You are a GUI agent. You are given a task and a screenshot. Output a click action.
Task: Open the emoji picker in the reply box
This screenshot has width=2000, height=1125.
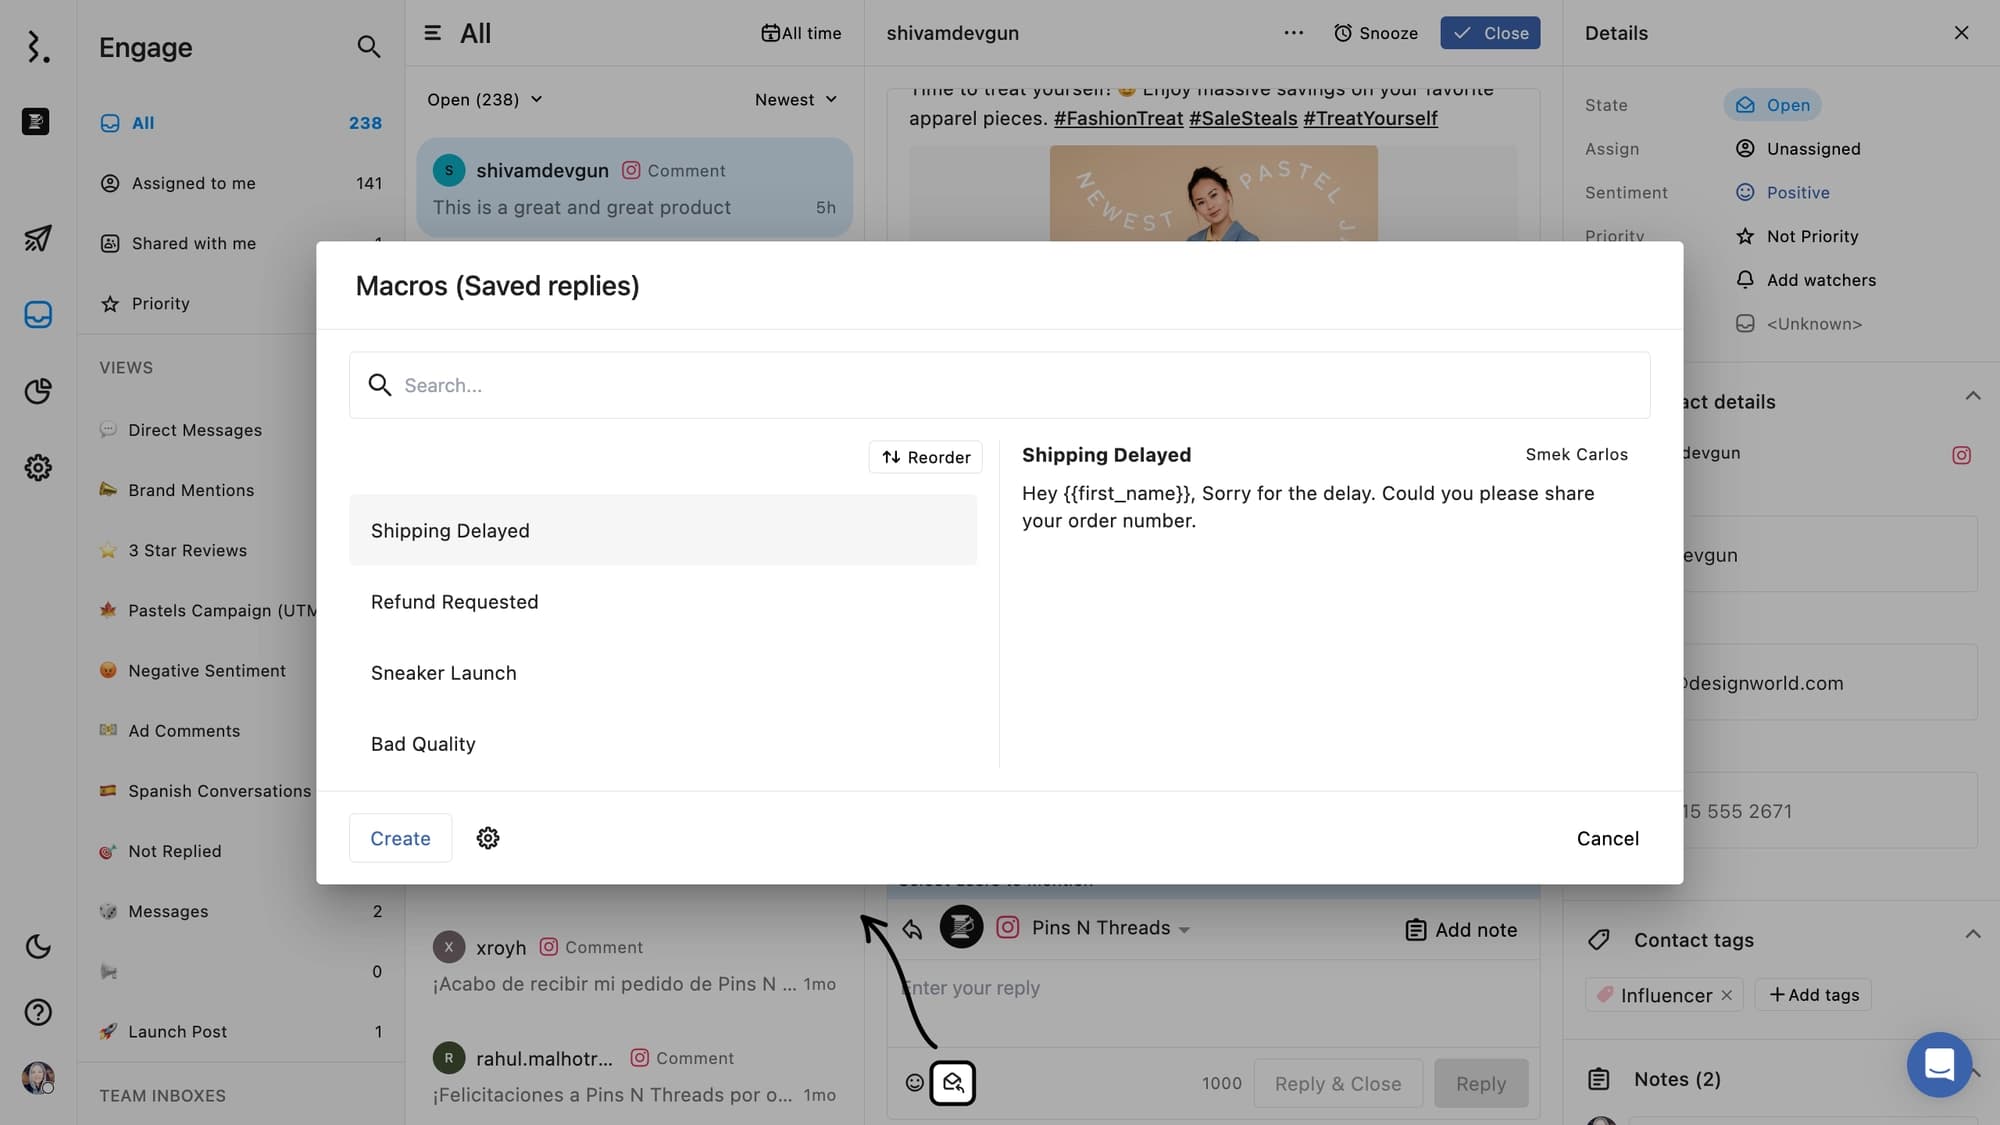[914, 1082]
